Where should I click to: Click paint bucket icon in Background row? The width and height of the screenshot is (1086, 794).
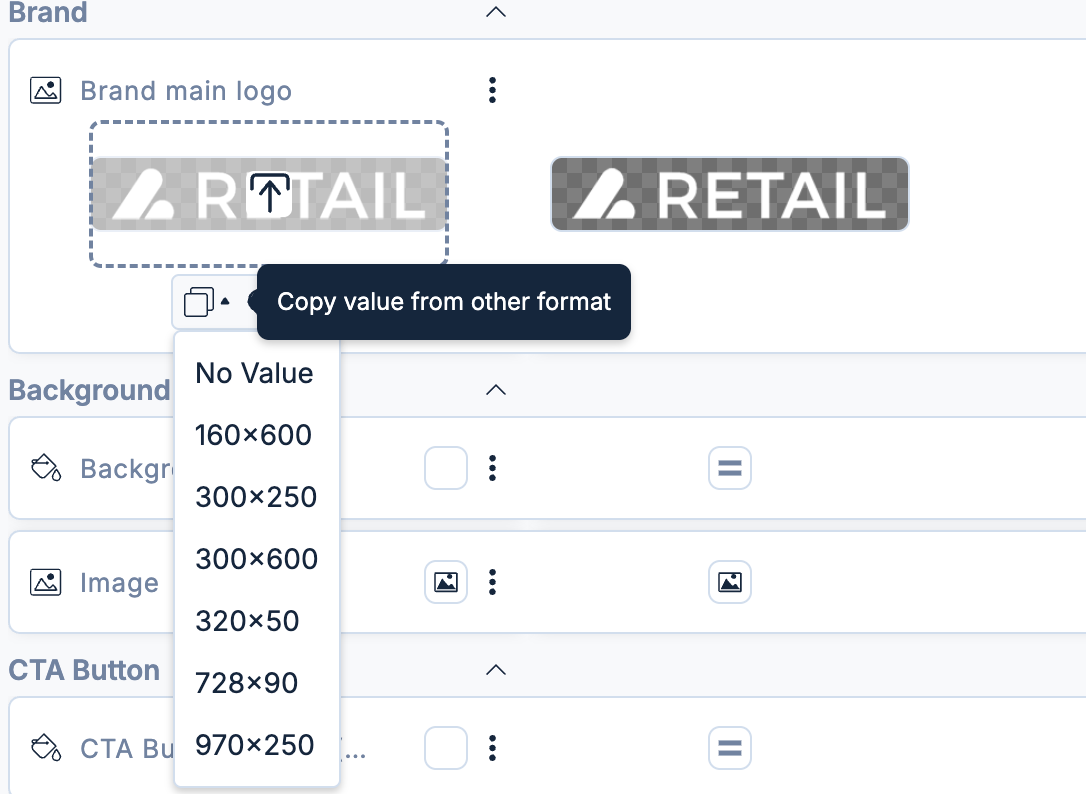pyautogui.click(x=46, y=468)
